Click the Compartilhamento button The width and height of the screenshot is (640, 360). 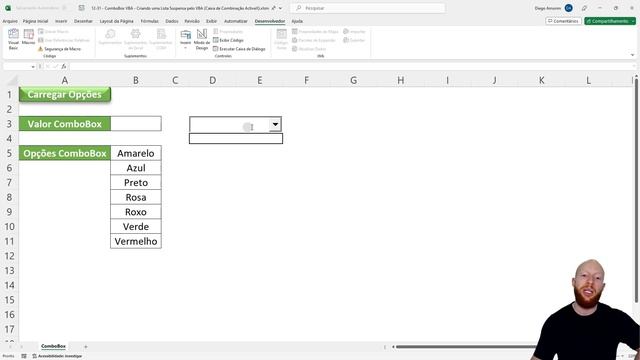(x=610, y=21)
